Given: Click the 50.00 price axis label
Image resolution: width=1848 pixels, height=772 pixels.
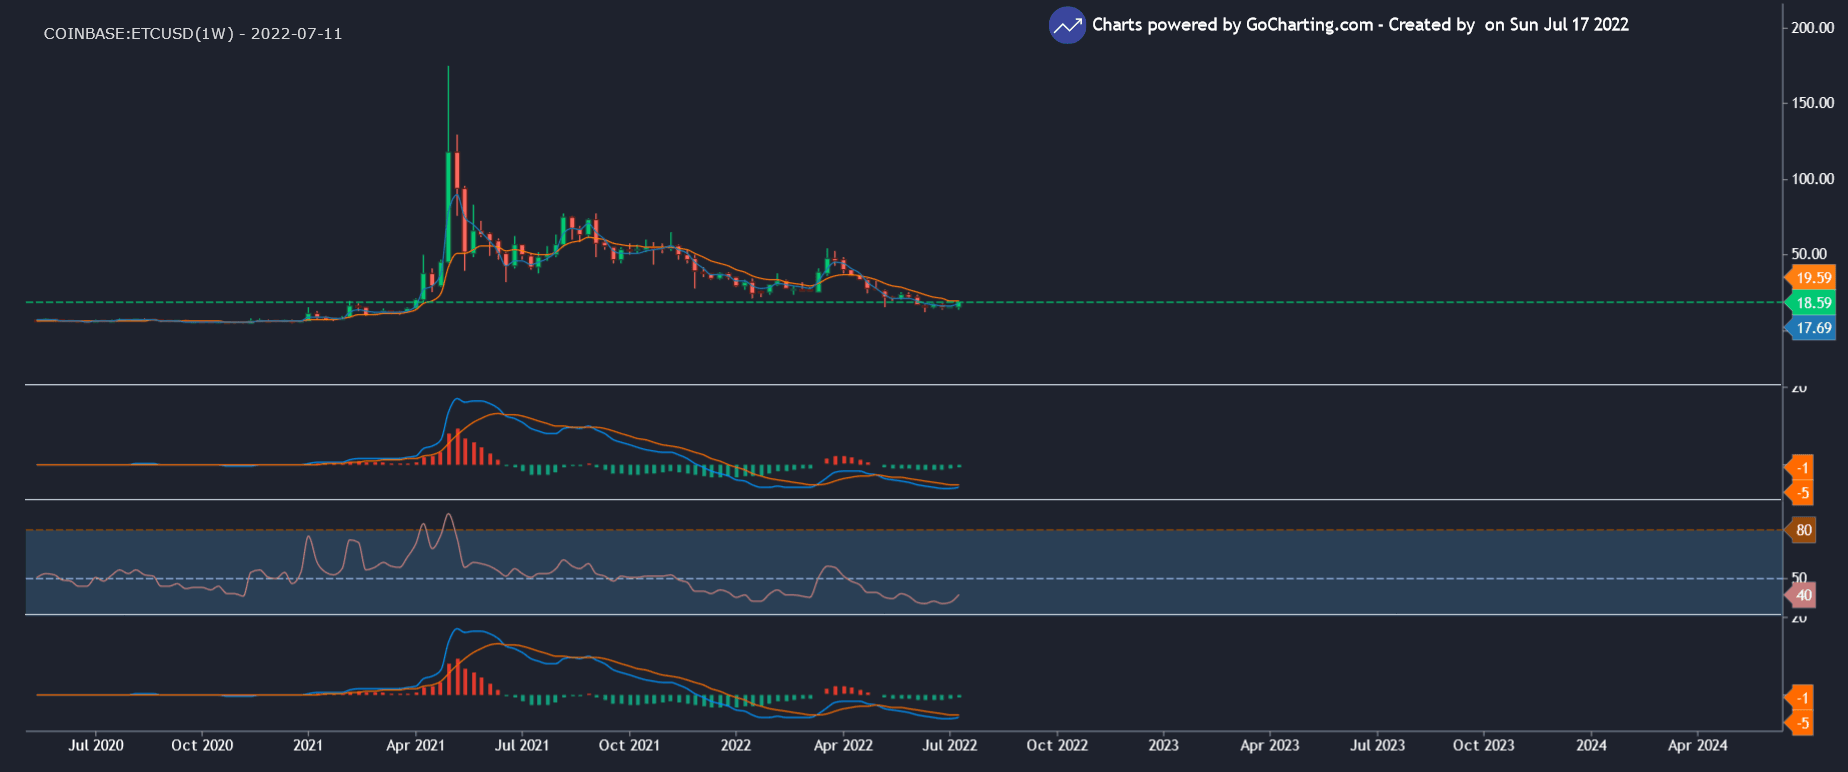Looking at the screenshot, I should [x=1809, y=254].
